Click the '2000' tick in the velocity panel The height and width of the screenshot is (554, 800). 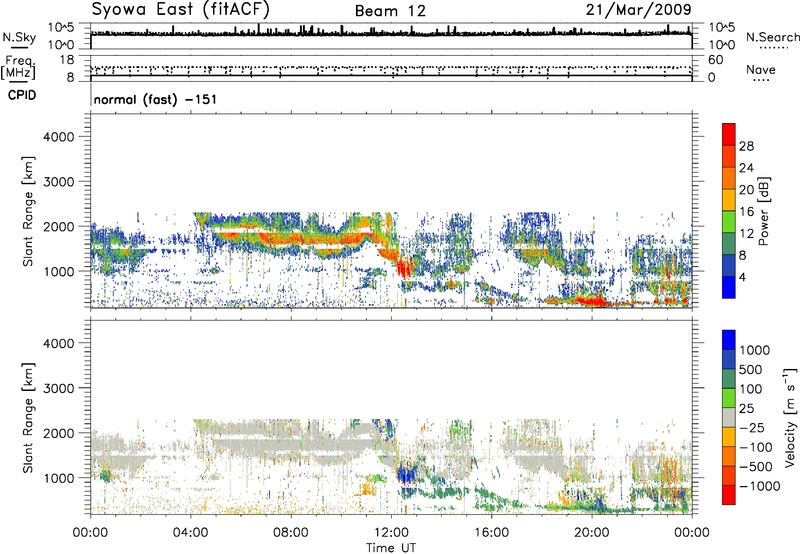[59, 433]
